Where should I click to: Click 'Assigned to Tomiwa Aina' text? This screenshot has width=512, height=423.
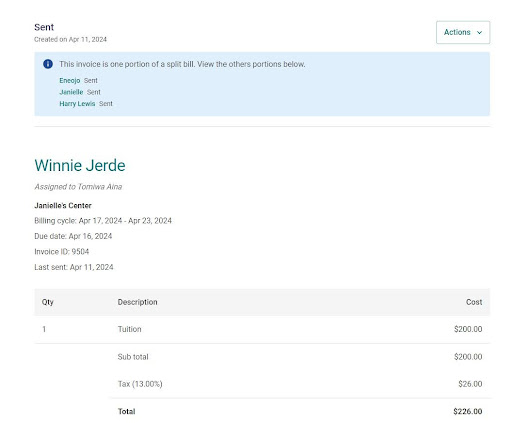point(78,187)
